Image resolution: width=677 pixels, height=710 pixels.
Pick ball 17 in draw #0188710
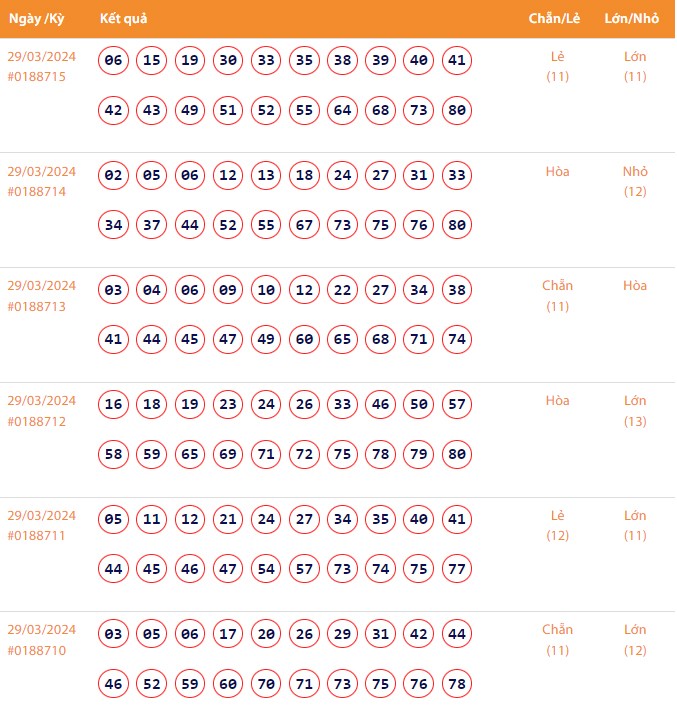click(x=228, y=635)
